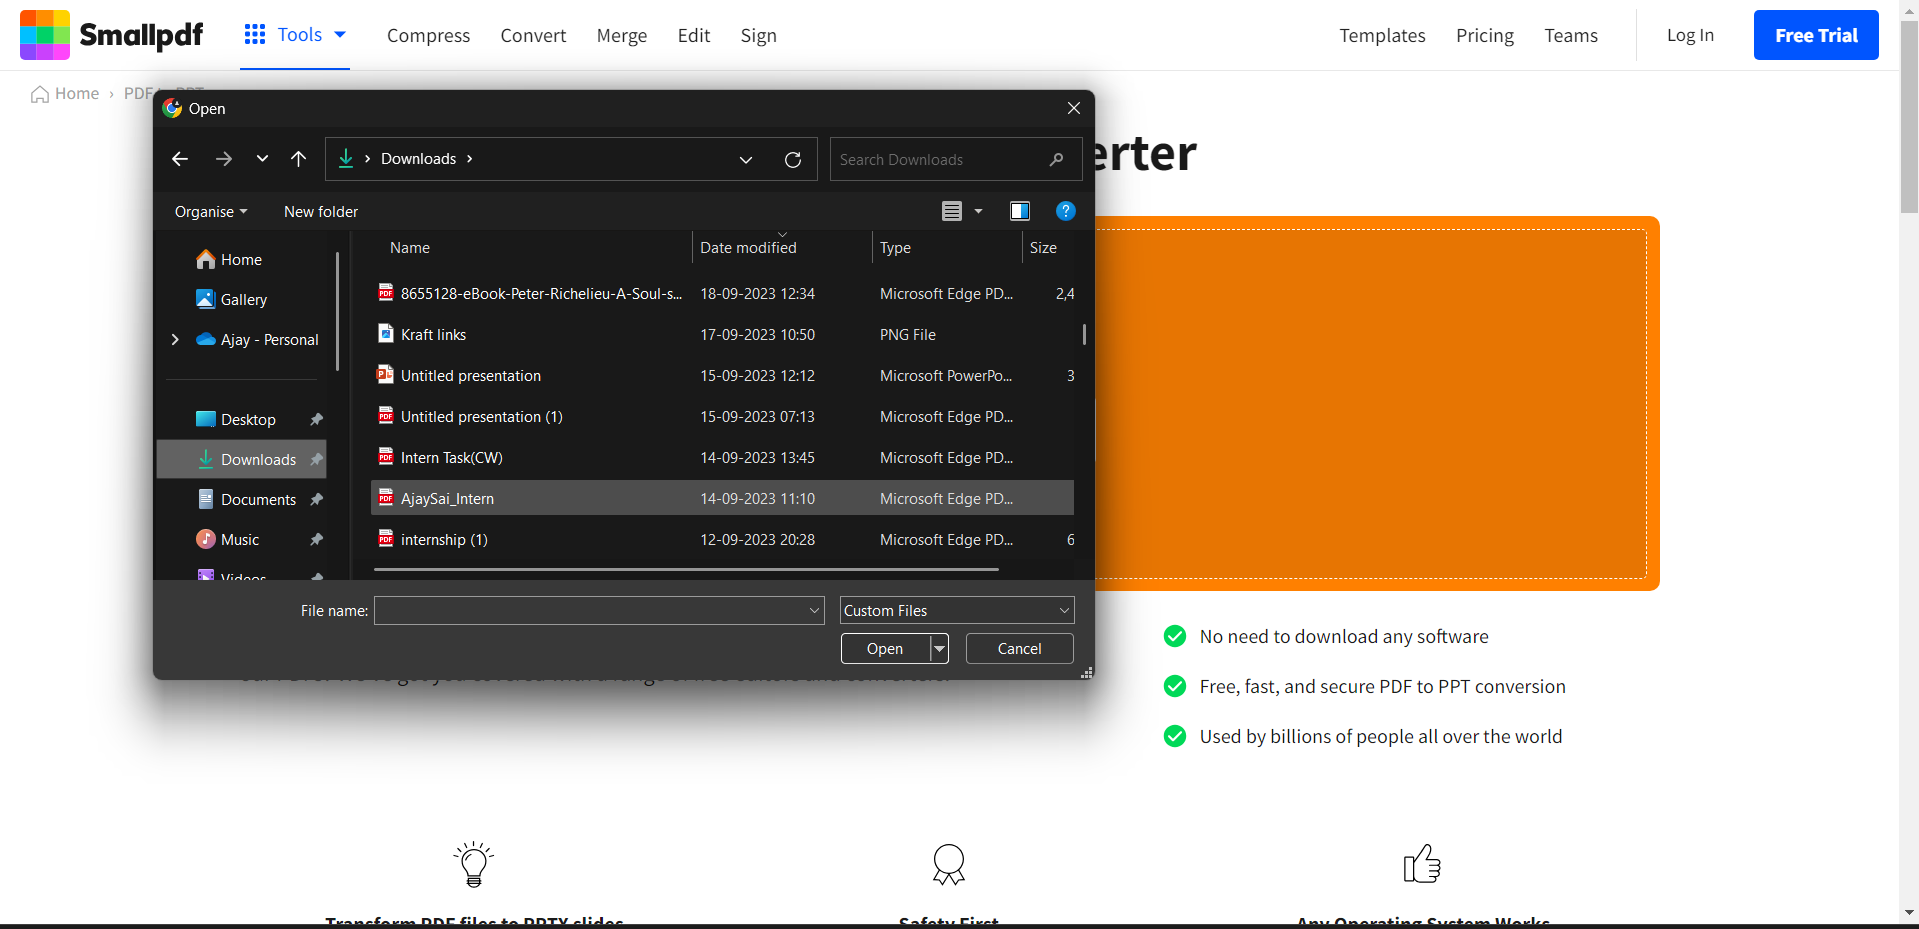Select the 8655128-eBook-Peter-Richelieu PDF file
This screenshot has width=1919, height=929.
723,294
